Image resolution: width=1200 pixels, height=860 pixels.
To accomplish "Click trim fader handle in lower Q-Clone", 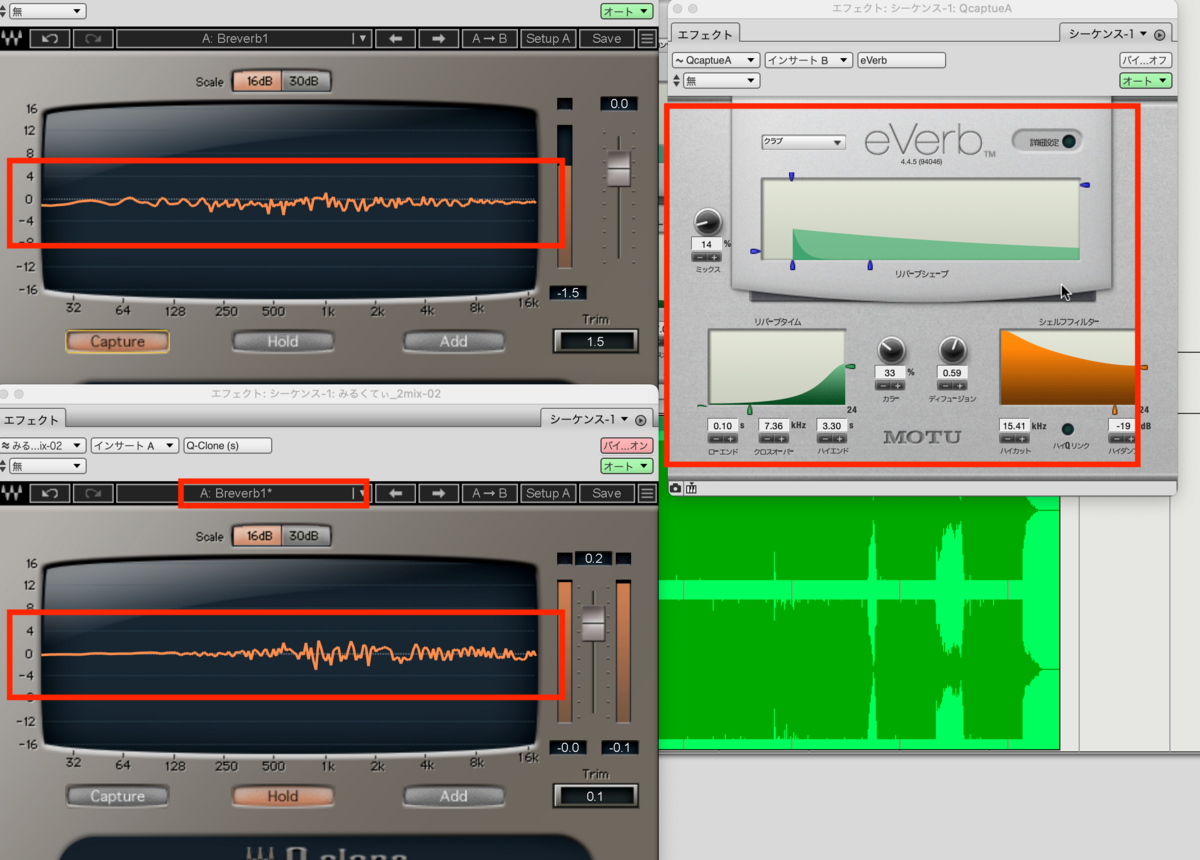I will [x=594, y=624].
